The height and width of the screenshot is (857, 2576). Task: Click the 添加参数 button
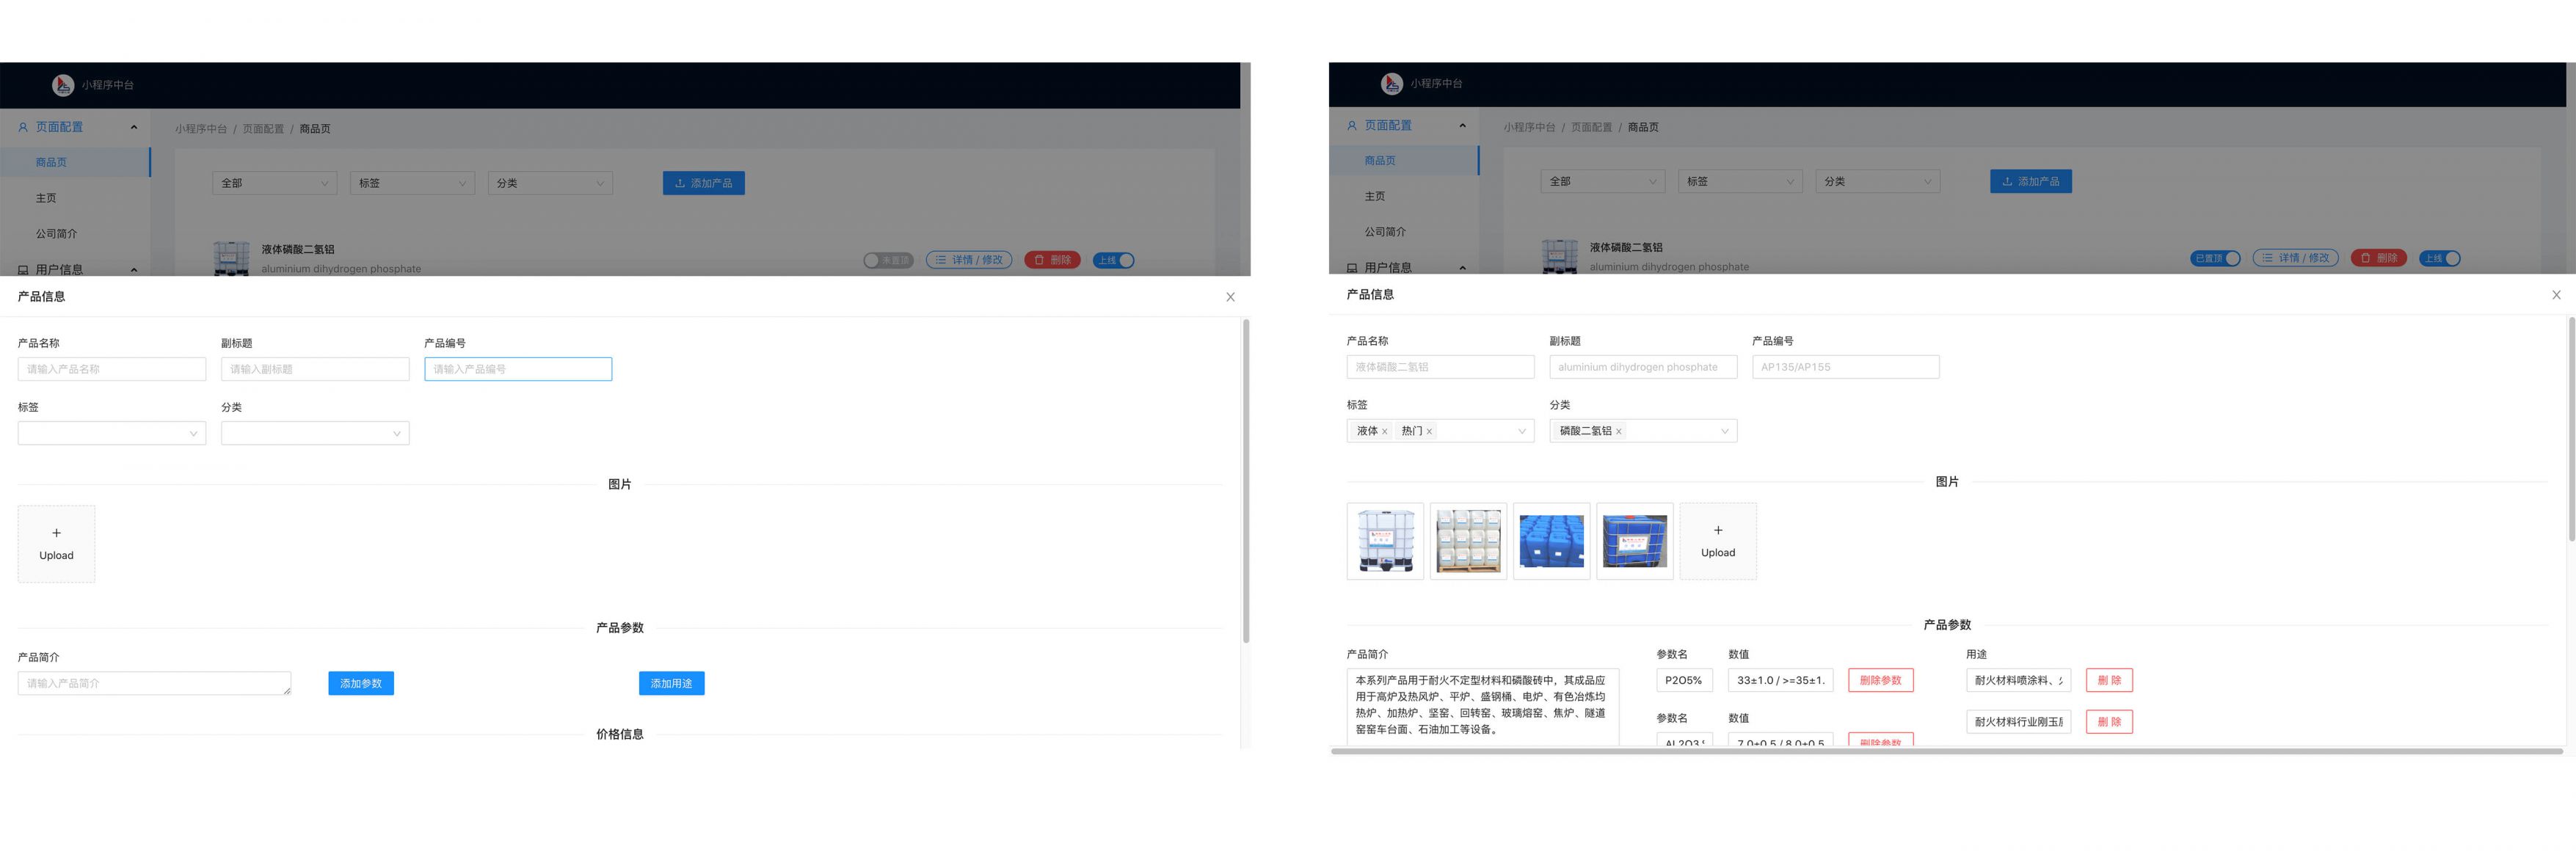pos(360,683)
